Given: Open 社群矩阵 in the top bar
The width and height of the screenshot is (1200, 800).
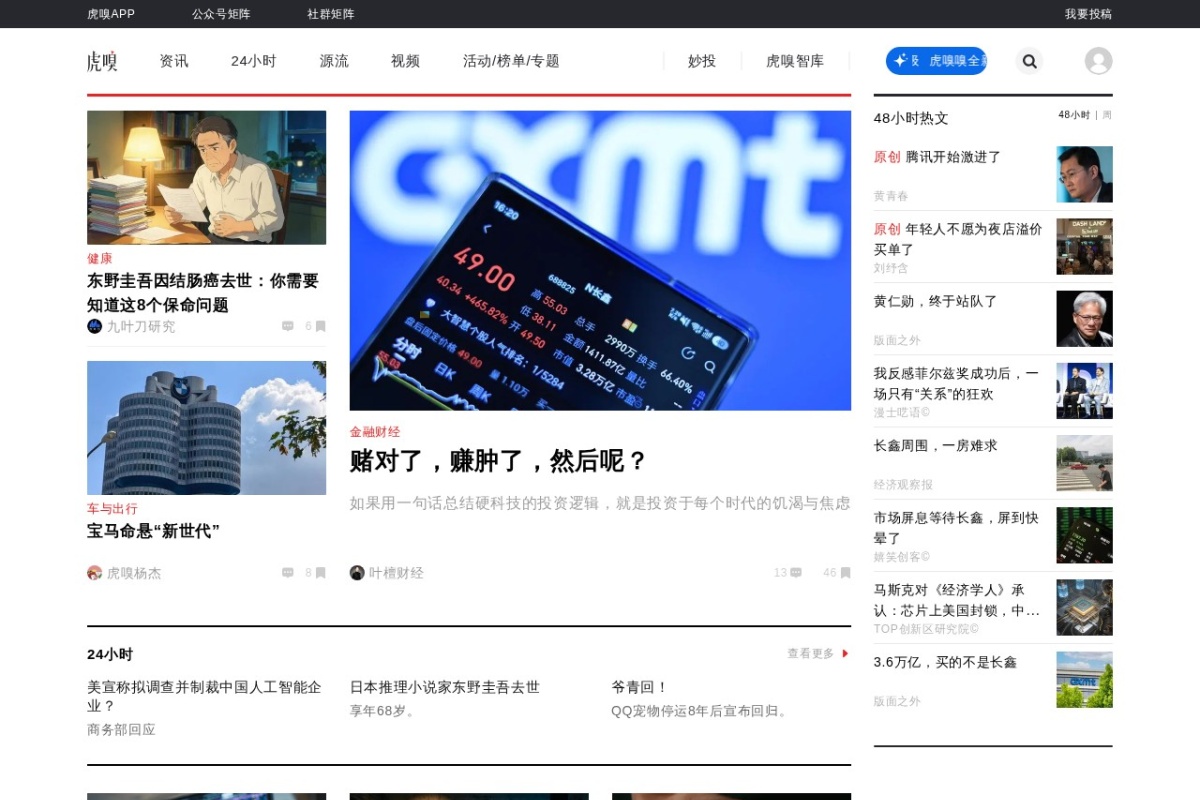Looking at the screenshot, I should (x=331, y=14).
